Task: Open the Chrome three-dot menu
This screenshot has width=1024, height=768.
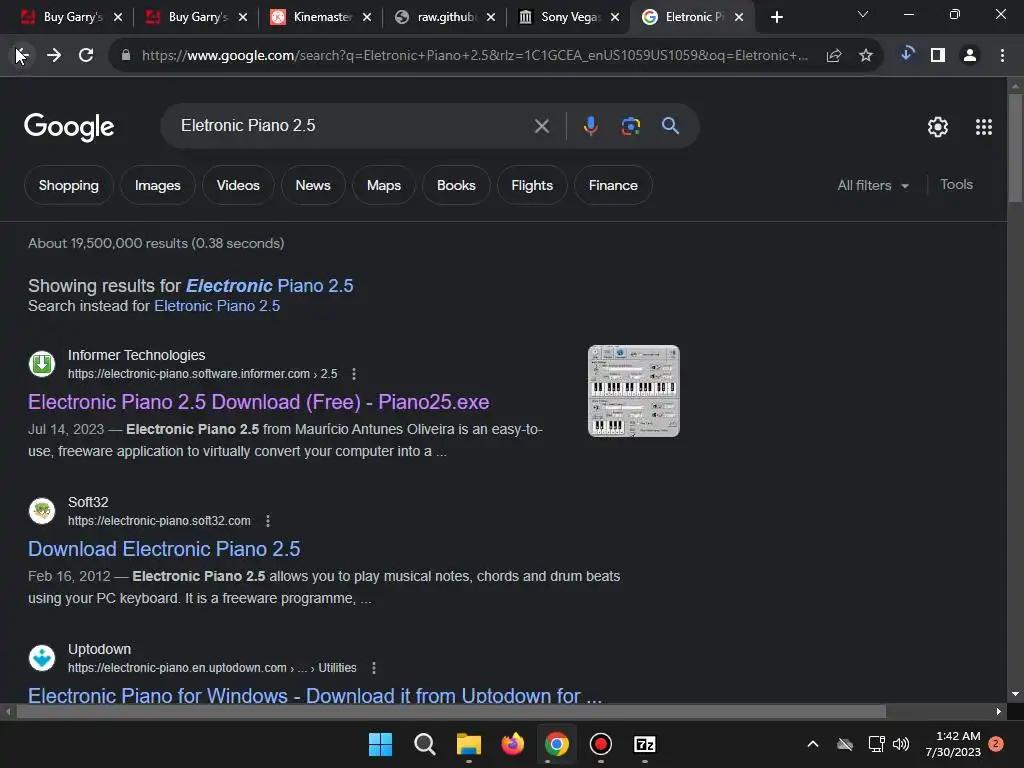Action: (1002, 56)
